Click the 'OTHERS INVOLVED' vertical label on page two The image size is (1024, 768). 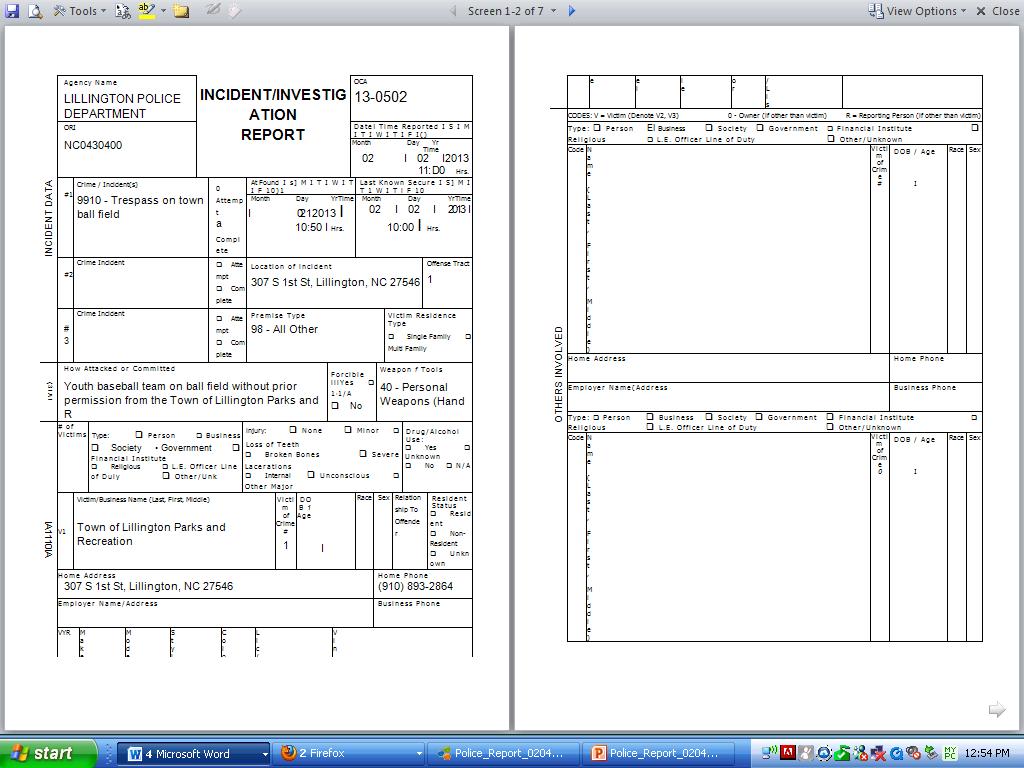[558, 374]
